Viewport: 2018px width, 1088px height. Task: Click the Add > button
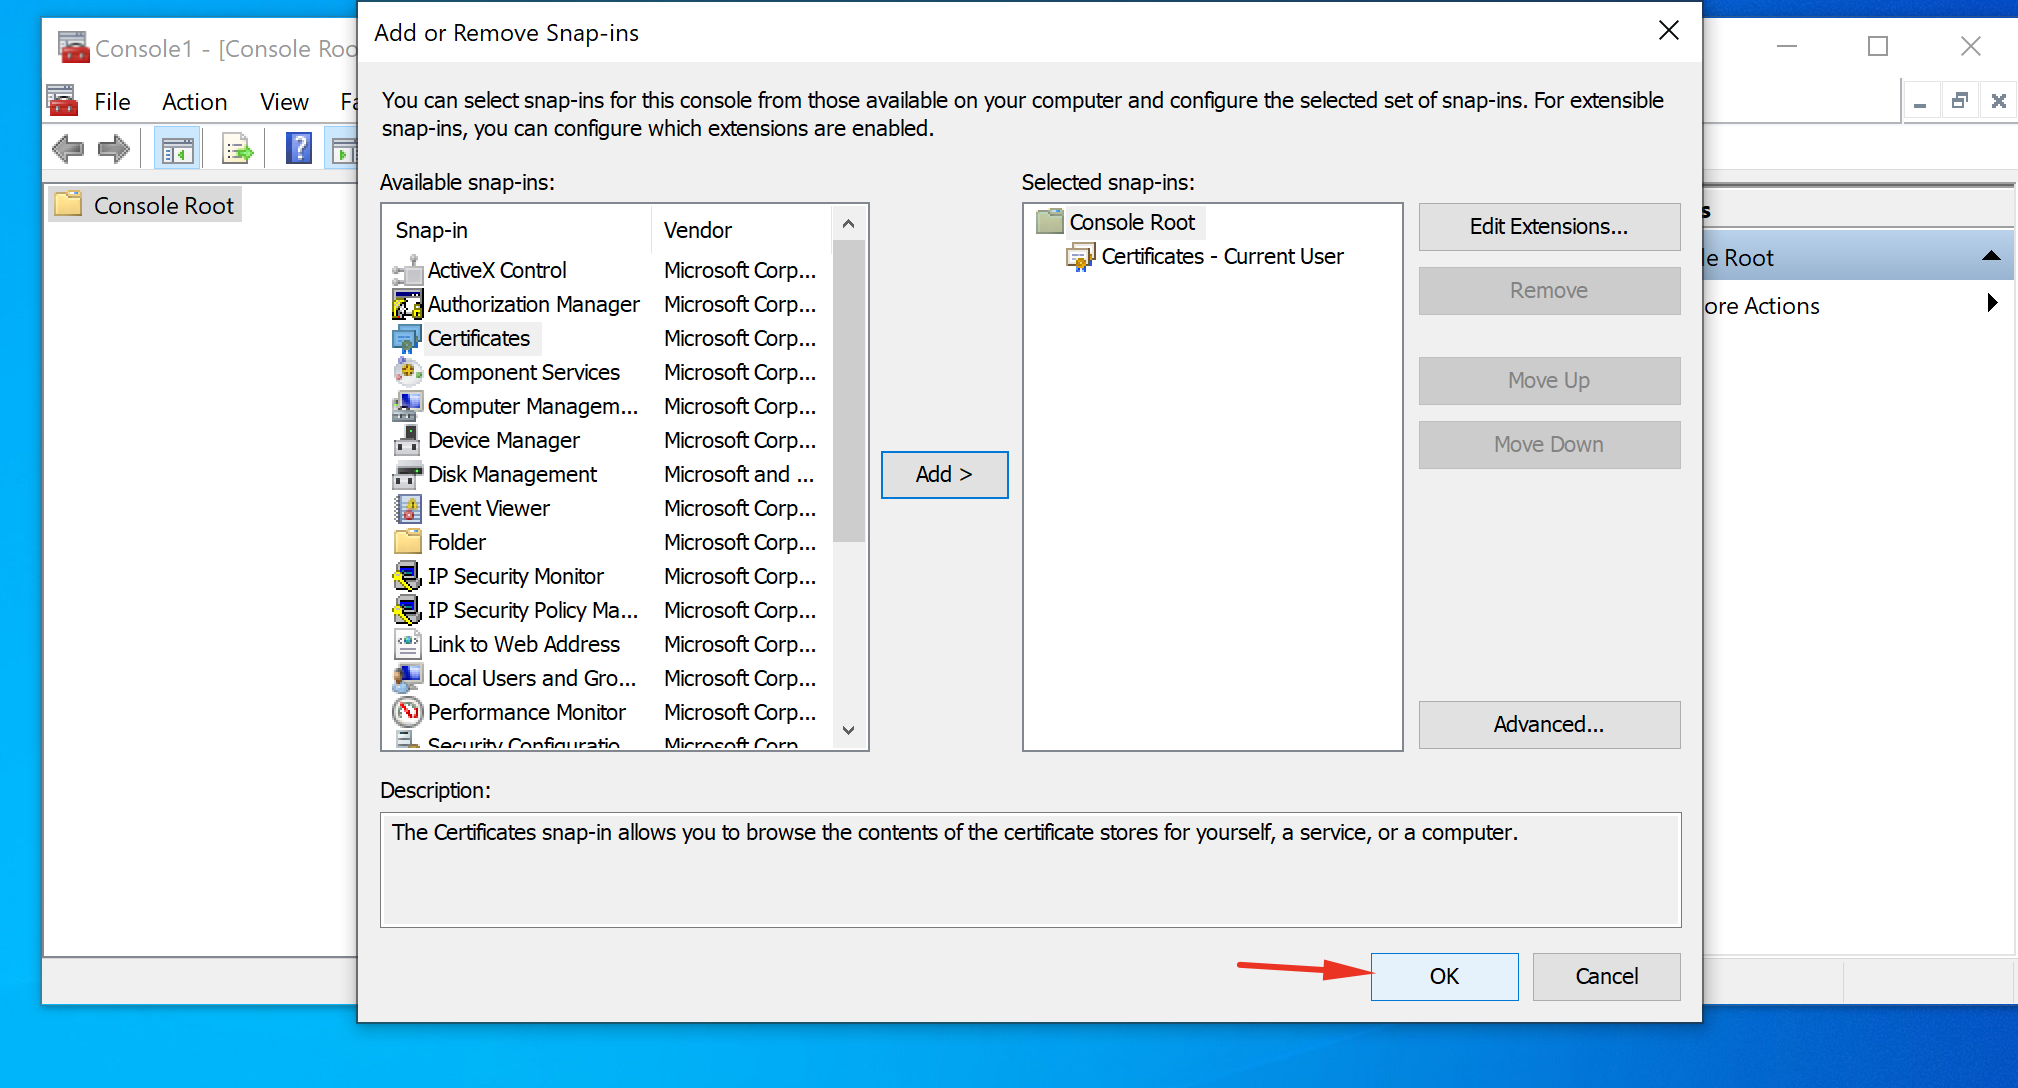(x=943, y=474)
